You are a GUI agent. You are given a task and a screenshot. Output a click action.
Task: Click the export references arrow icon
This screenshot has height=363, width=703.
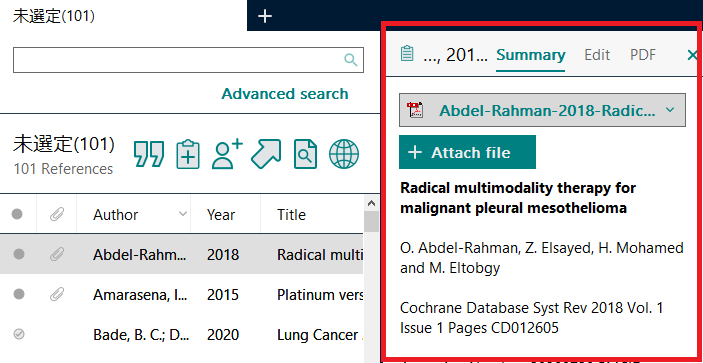click(266, 154)
